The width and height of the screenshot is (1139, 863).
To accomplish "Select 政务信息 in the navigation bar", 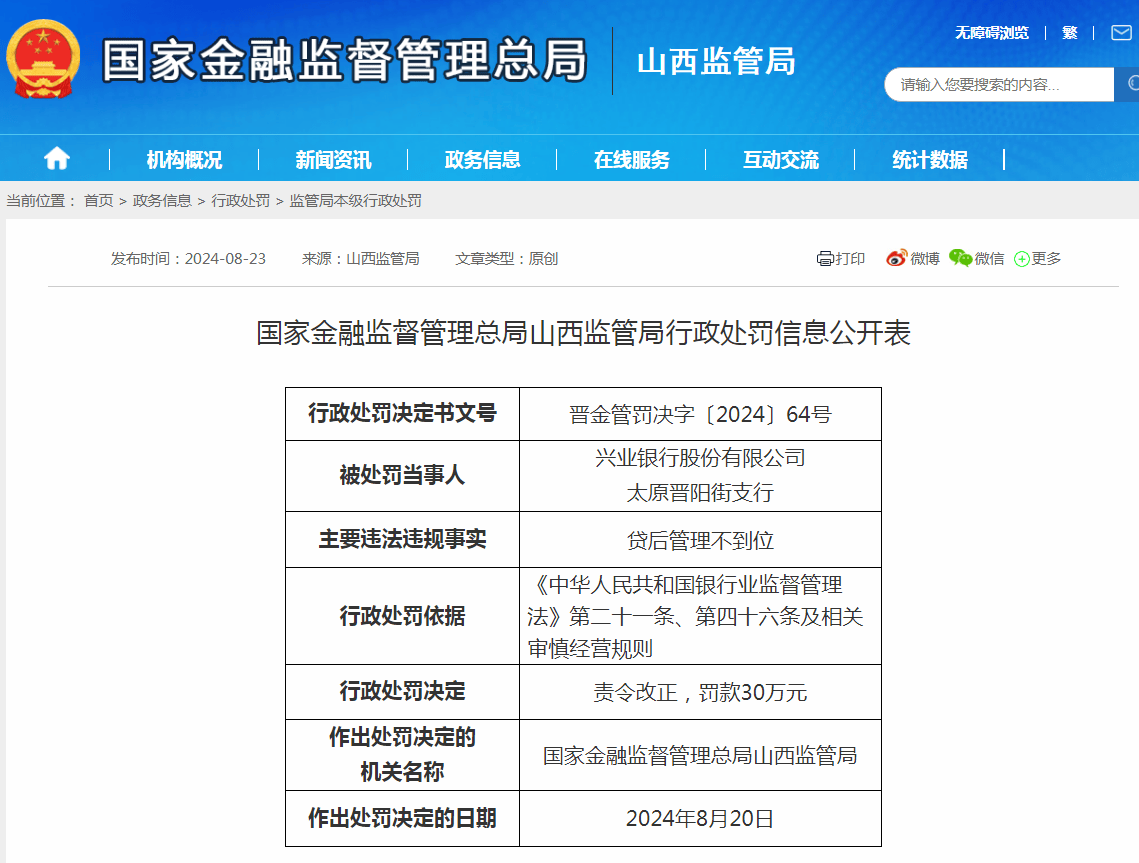I will coord(483,157).
